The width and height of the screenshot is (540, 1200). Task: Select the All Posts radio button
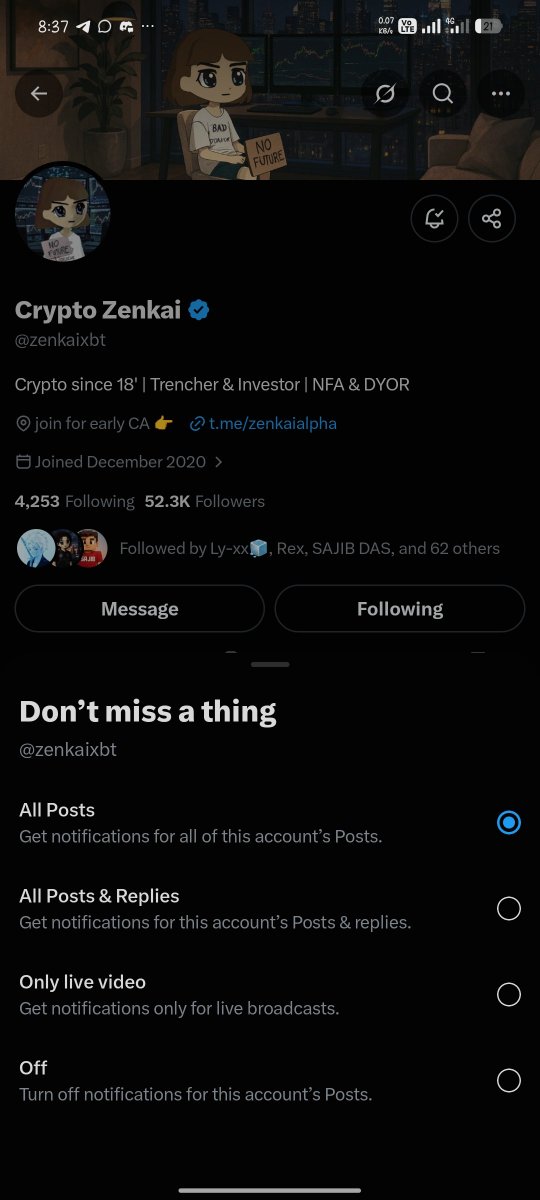pyautogui.click(x=509, y=823)
